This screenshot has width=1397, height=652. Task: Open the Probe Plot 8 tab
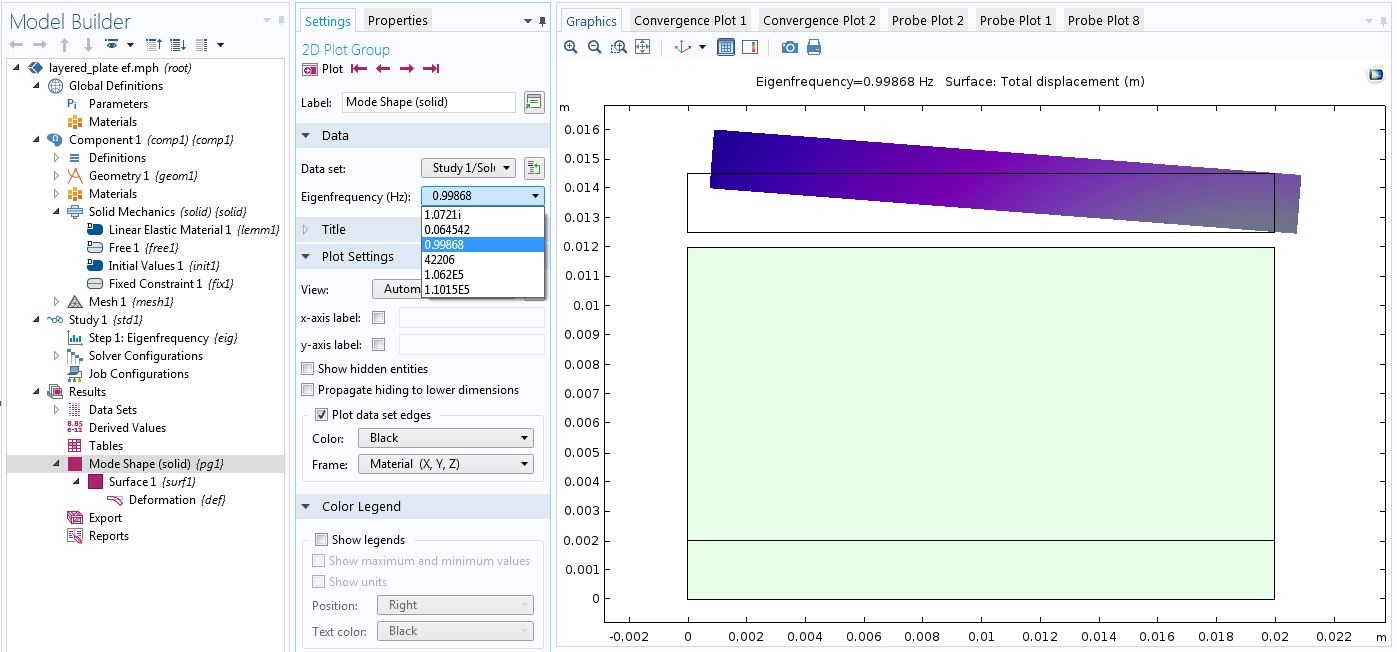(1104, 20)
